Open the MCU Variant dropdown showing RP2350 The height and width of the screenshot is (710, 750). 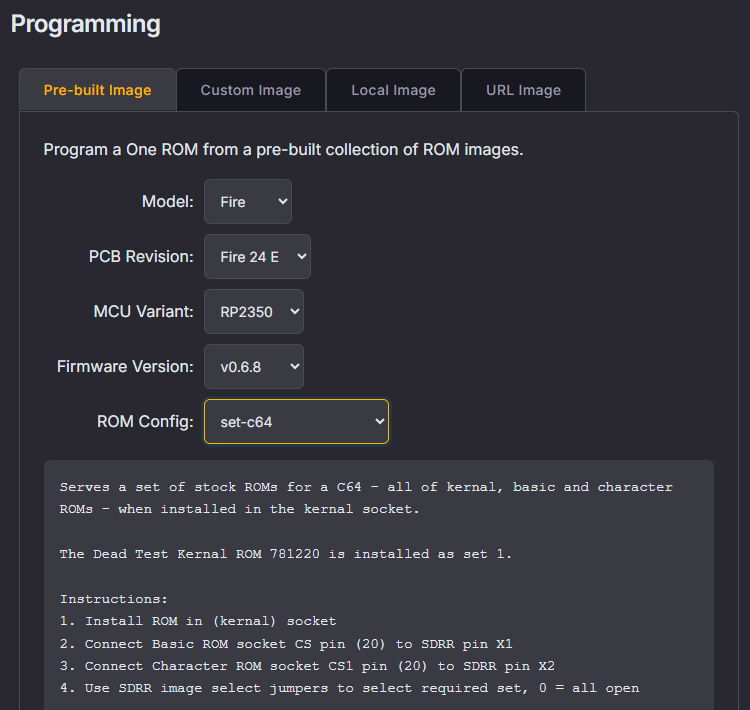click(x=254, y=312)
